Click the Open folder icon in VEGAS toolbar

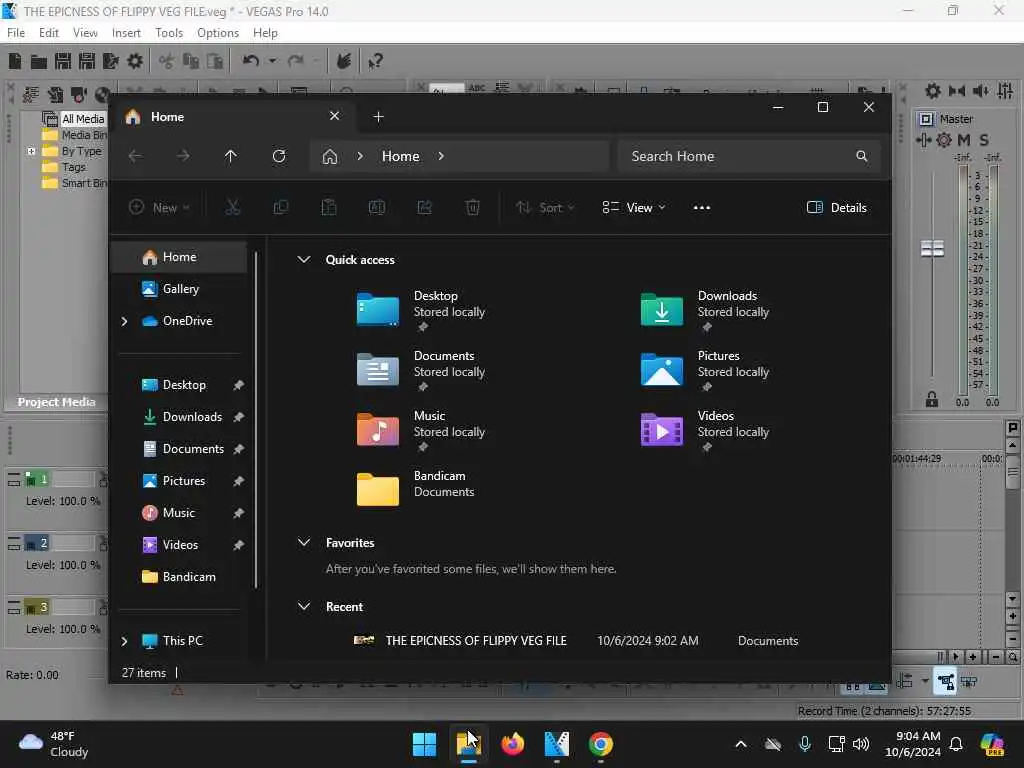point(39,62)
